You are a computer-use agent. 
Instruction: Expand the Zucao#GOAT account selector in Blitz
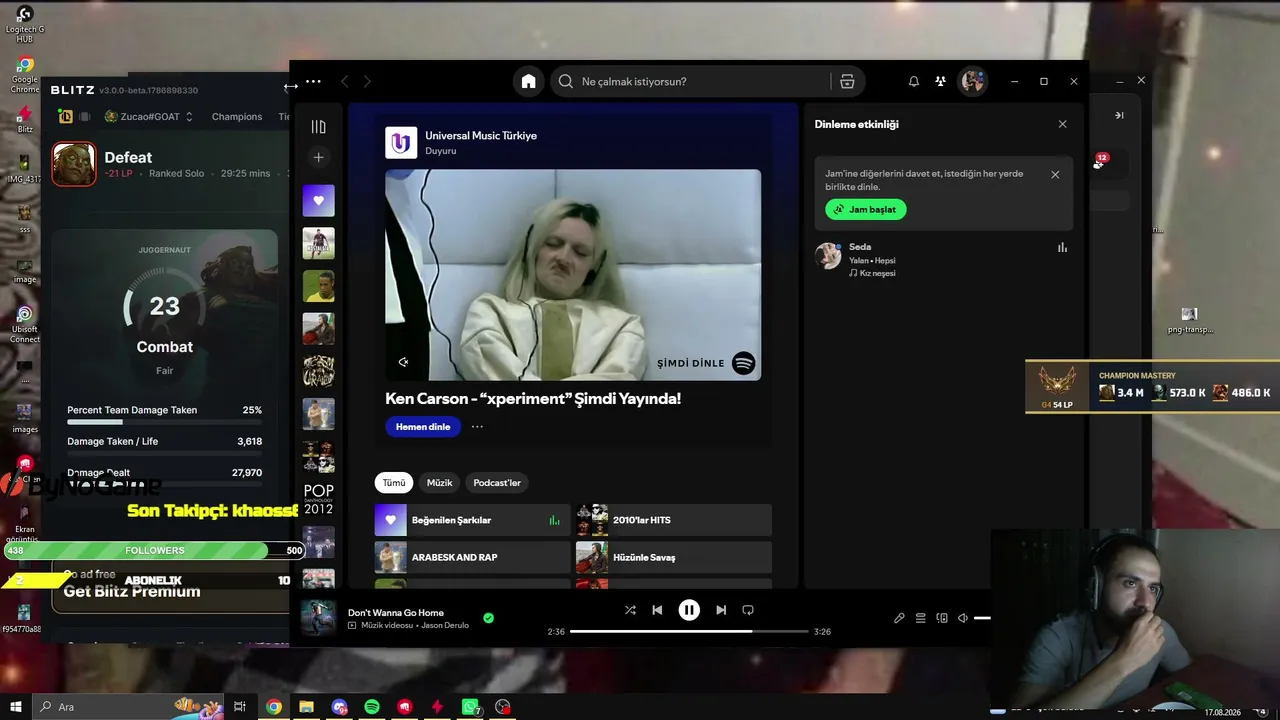(x=149, y=117)
